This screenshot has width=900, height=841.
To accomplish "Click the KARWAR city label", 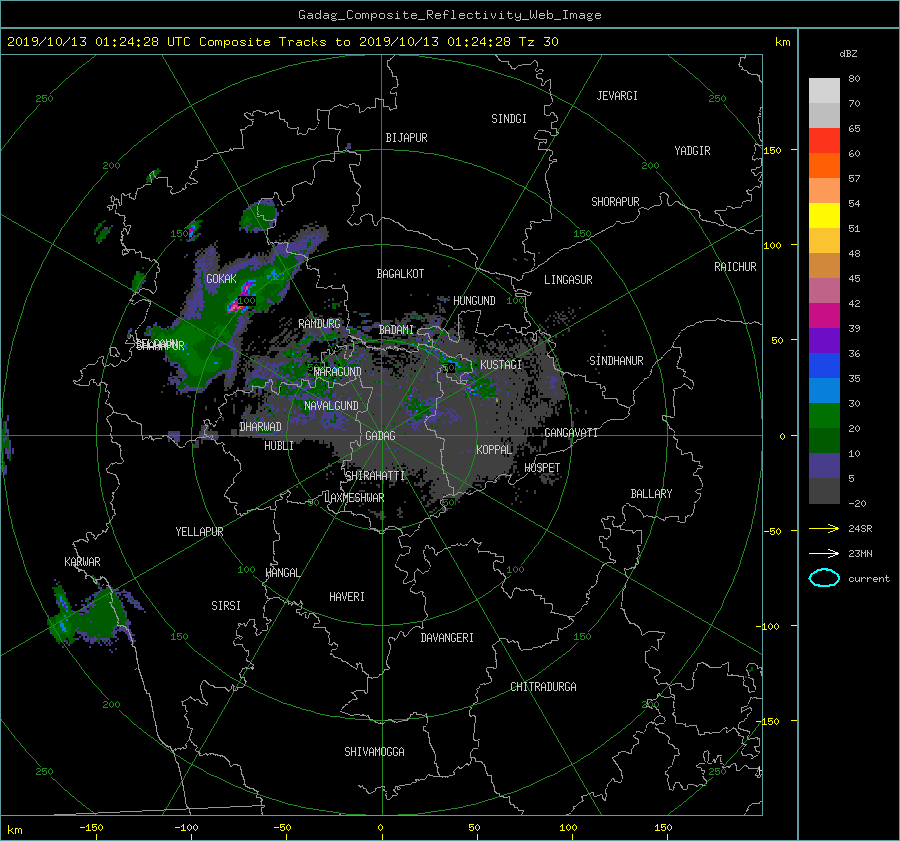I will point(82,562).
